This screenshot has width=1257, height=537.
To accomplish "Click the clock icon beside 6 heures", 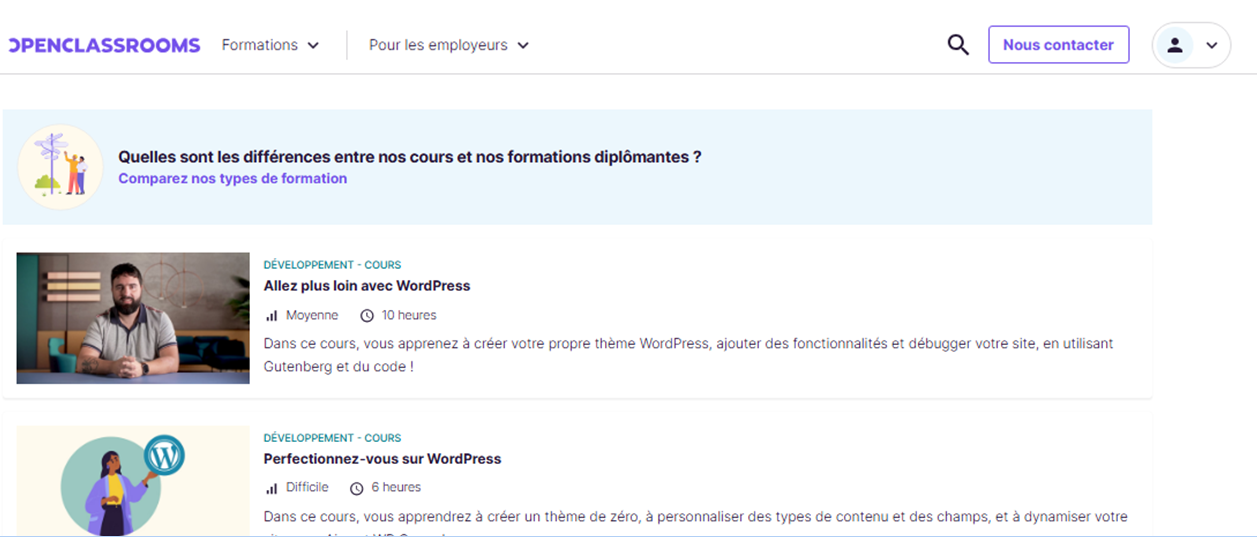I will pyautogui.click(x=357, y=488).
